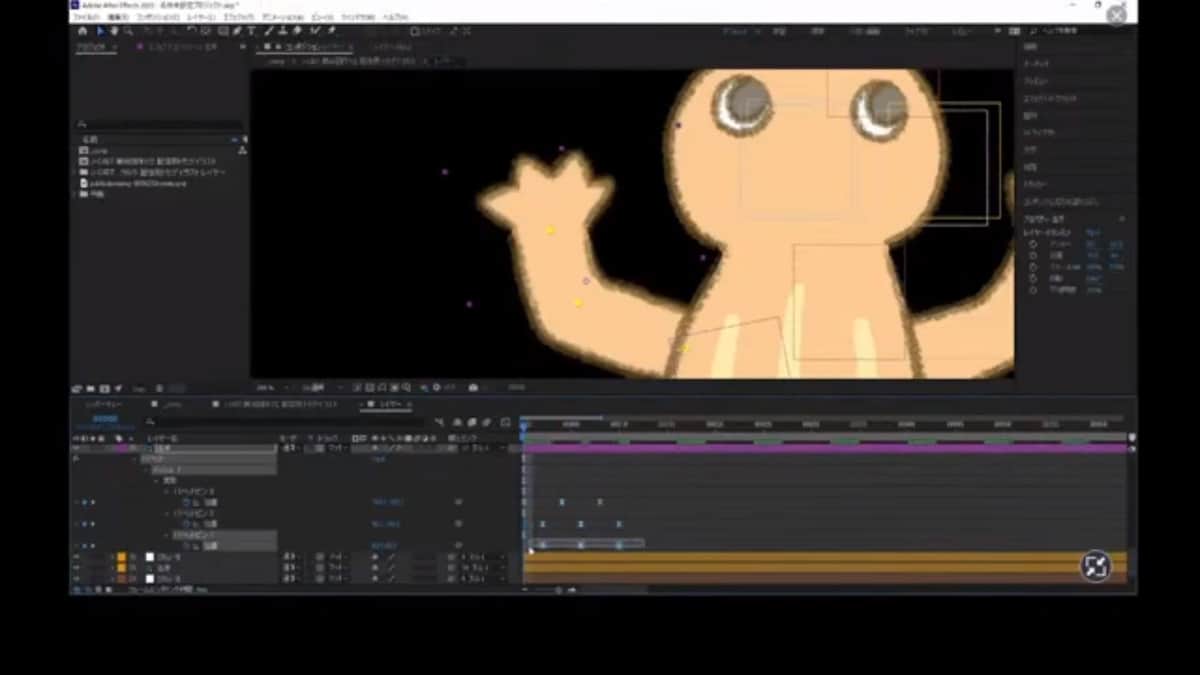Take a snapshot with the camera icon
The image size is (1200, 675).
click(x=473, y=387)
